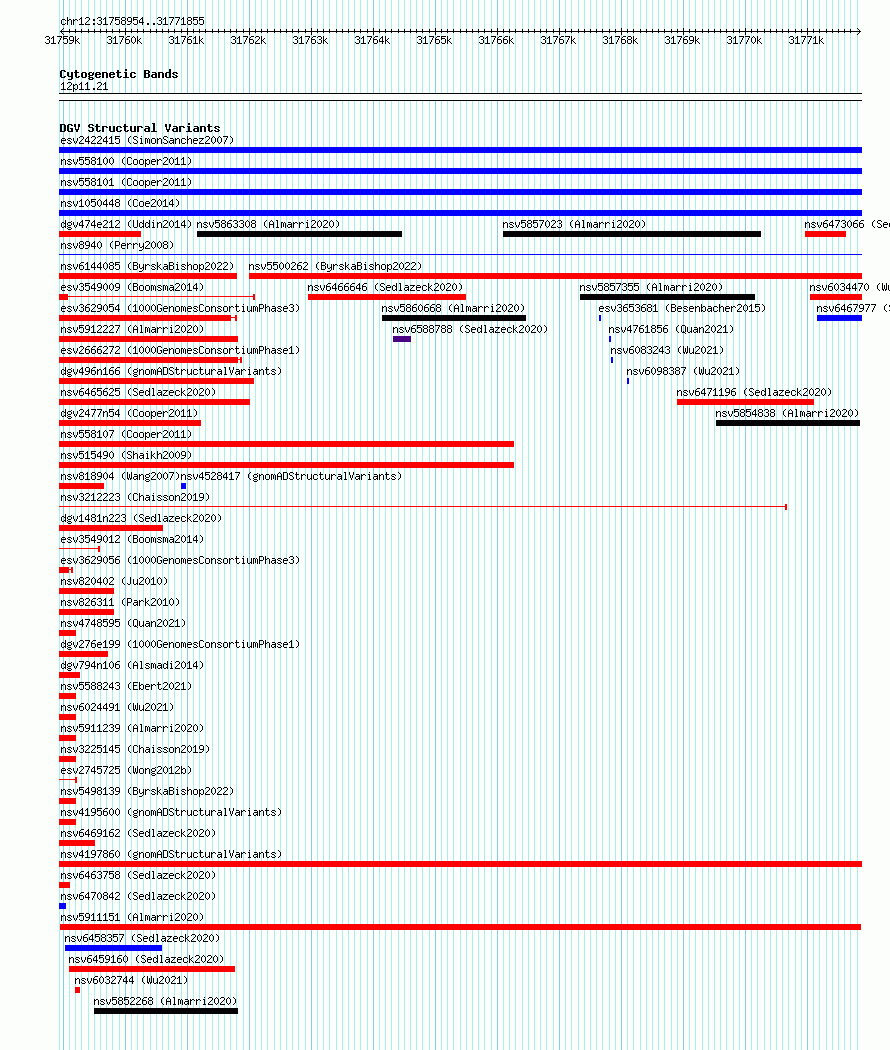Click nsv3212223 (Chaisson2019) label

pyautogui.click(x=135, y=498)
